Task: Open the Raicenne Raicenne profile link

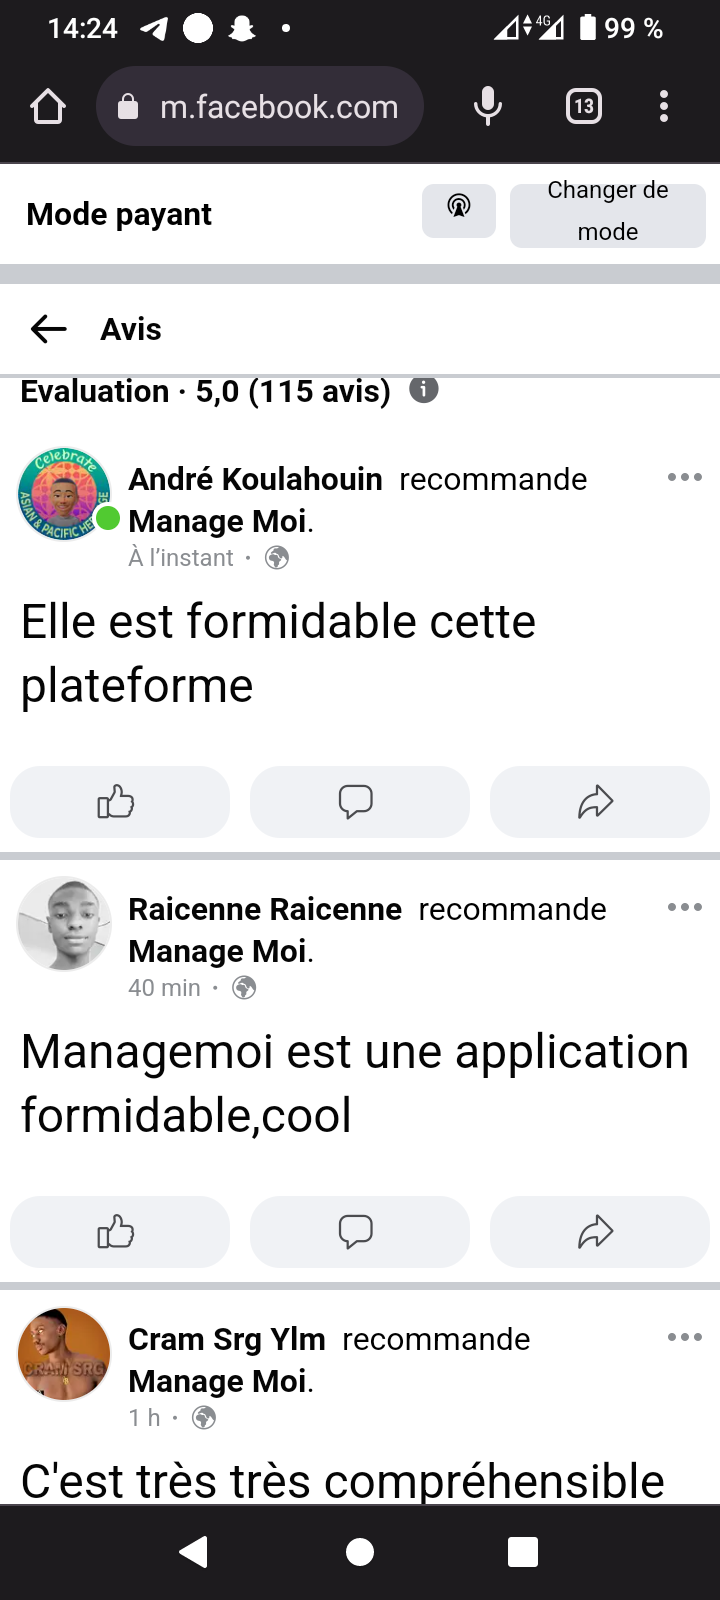Action: 265,909
